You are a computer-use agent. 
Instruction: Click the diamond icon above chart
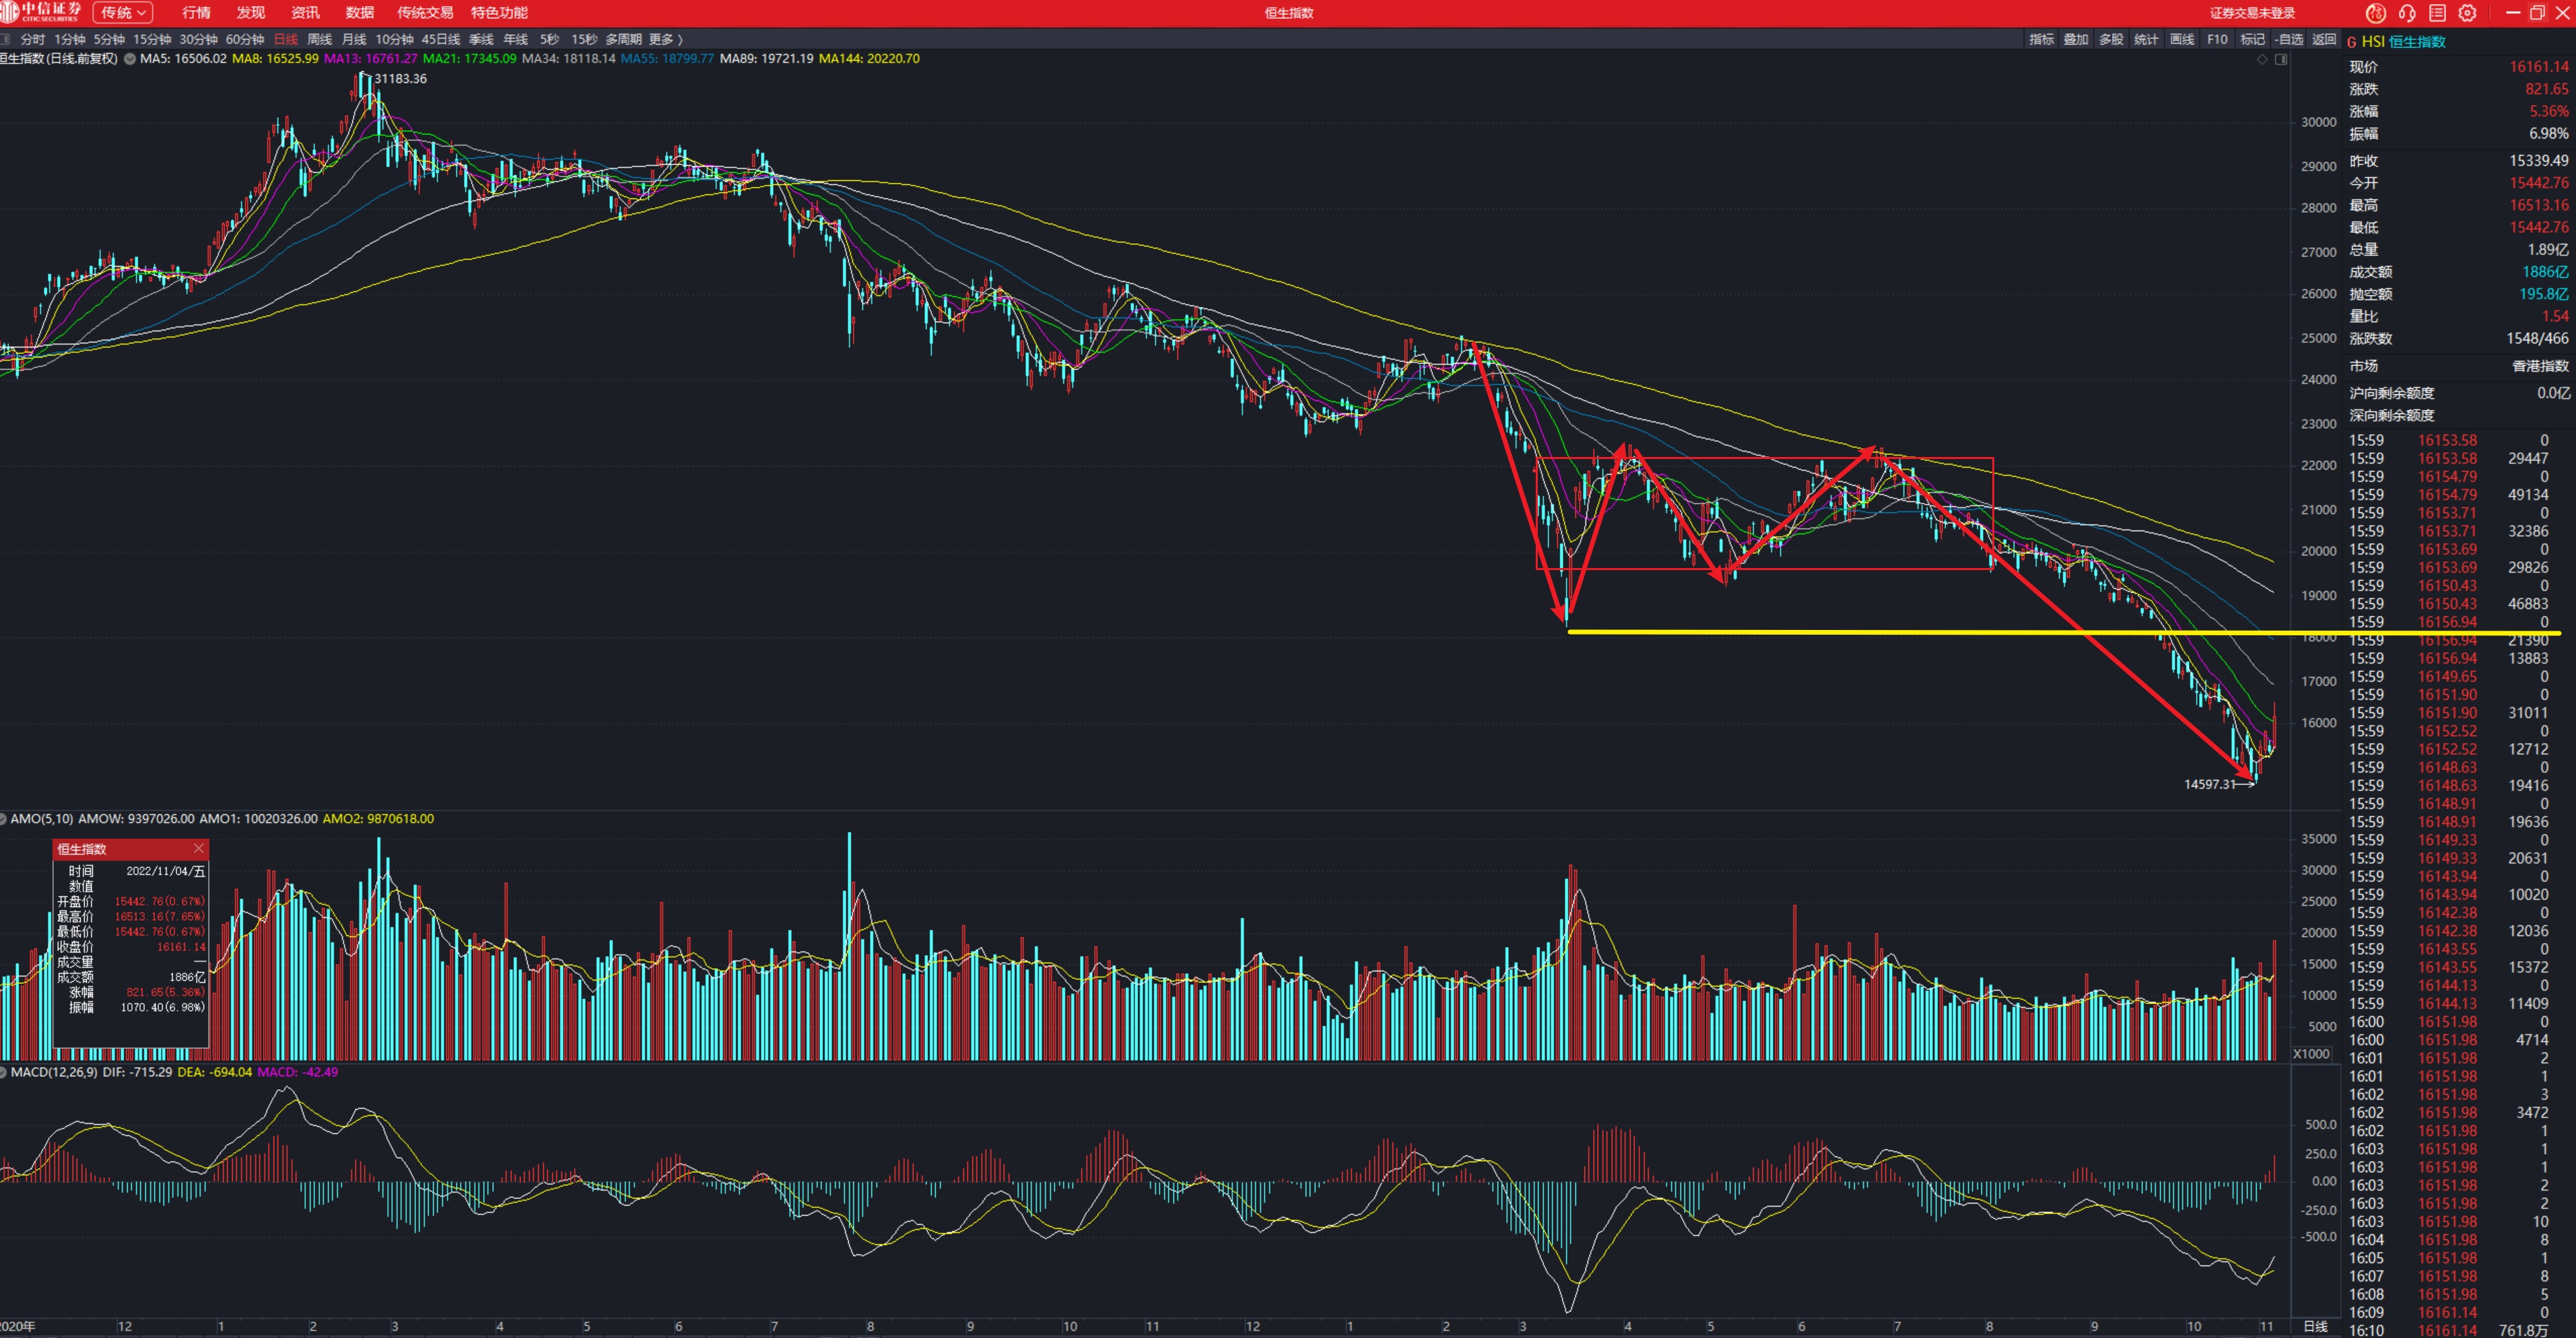tap(2262, 60)
